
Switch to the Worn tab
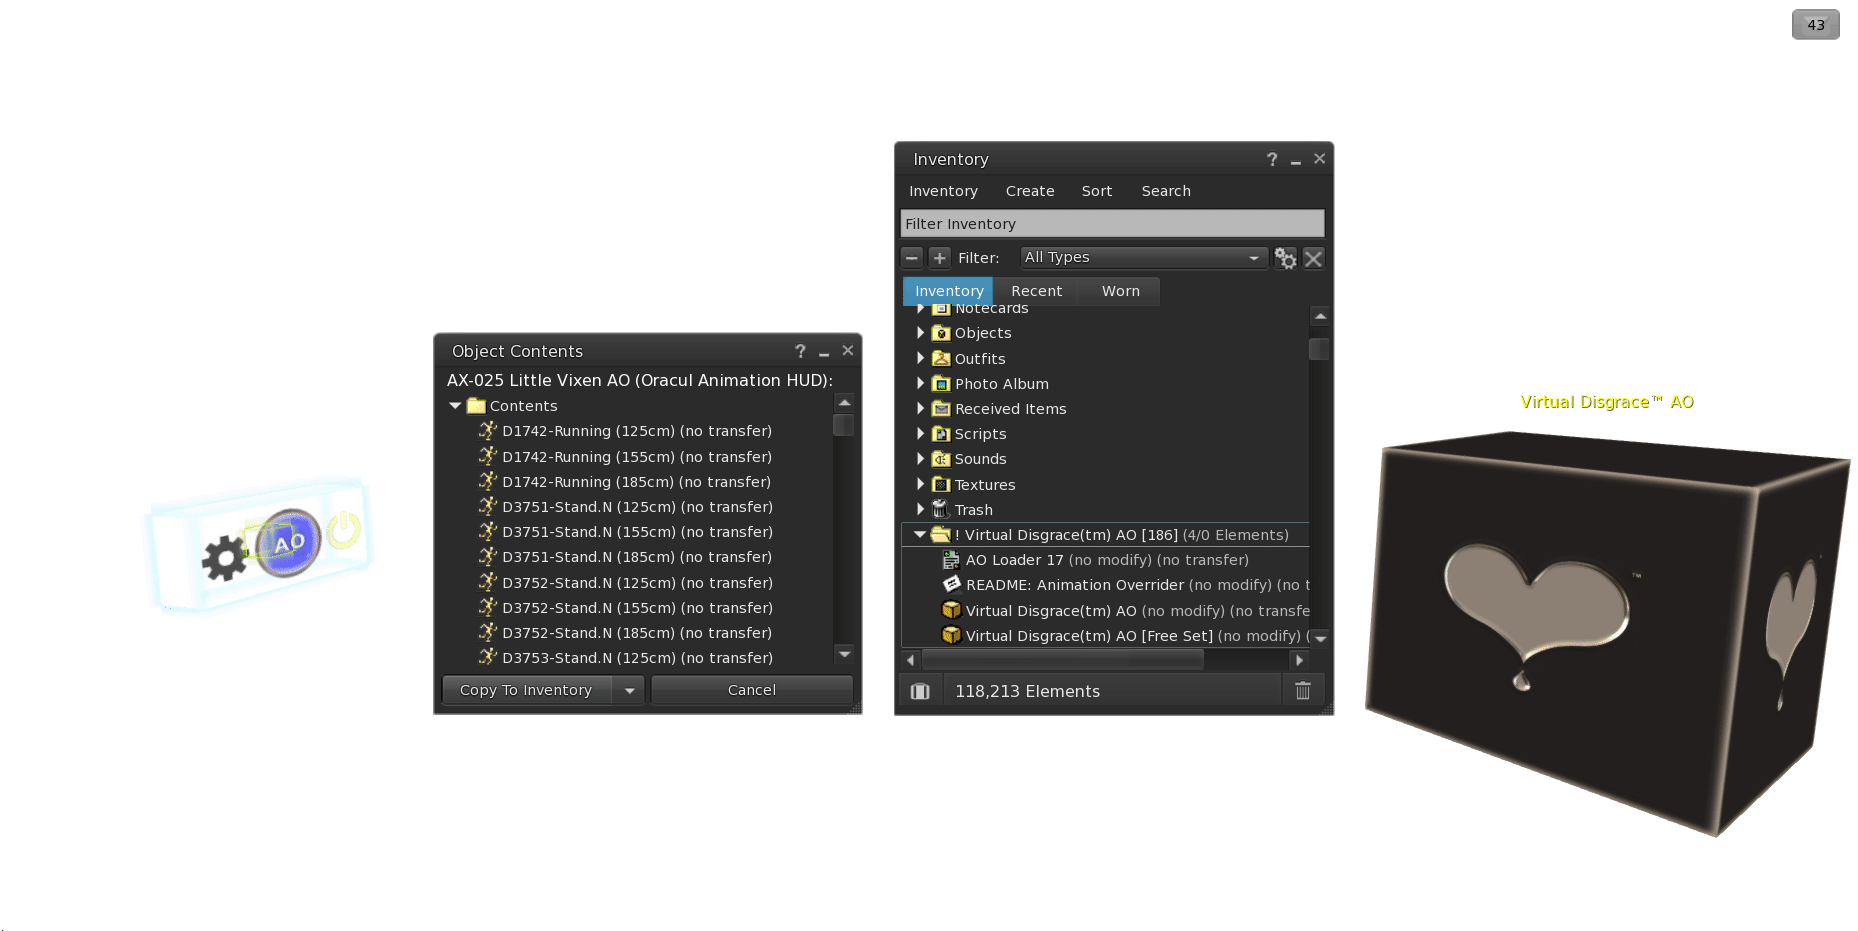pyautogui.click(x=1120, y=291)
